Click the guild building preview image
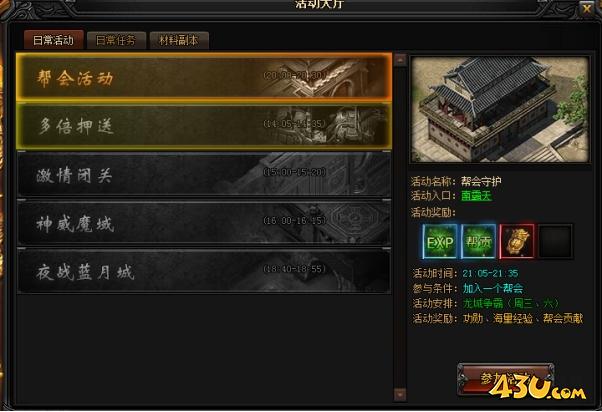This screenshot has width=602, height=412. [500, 109]
